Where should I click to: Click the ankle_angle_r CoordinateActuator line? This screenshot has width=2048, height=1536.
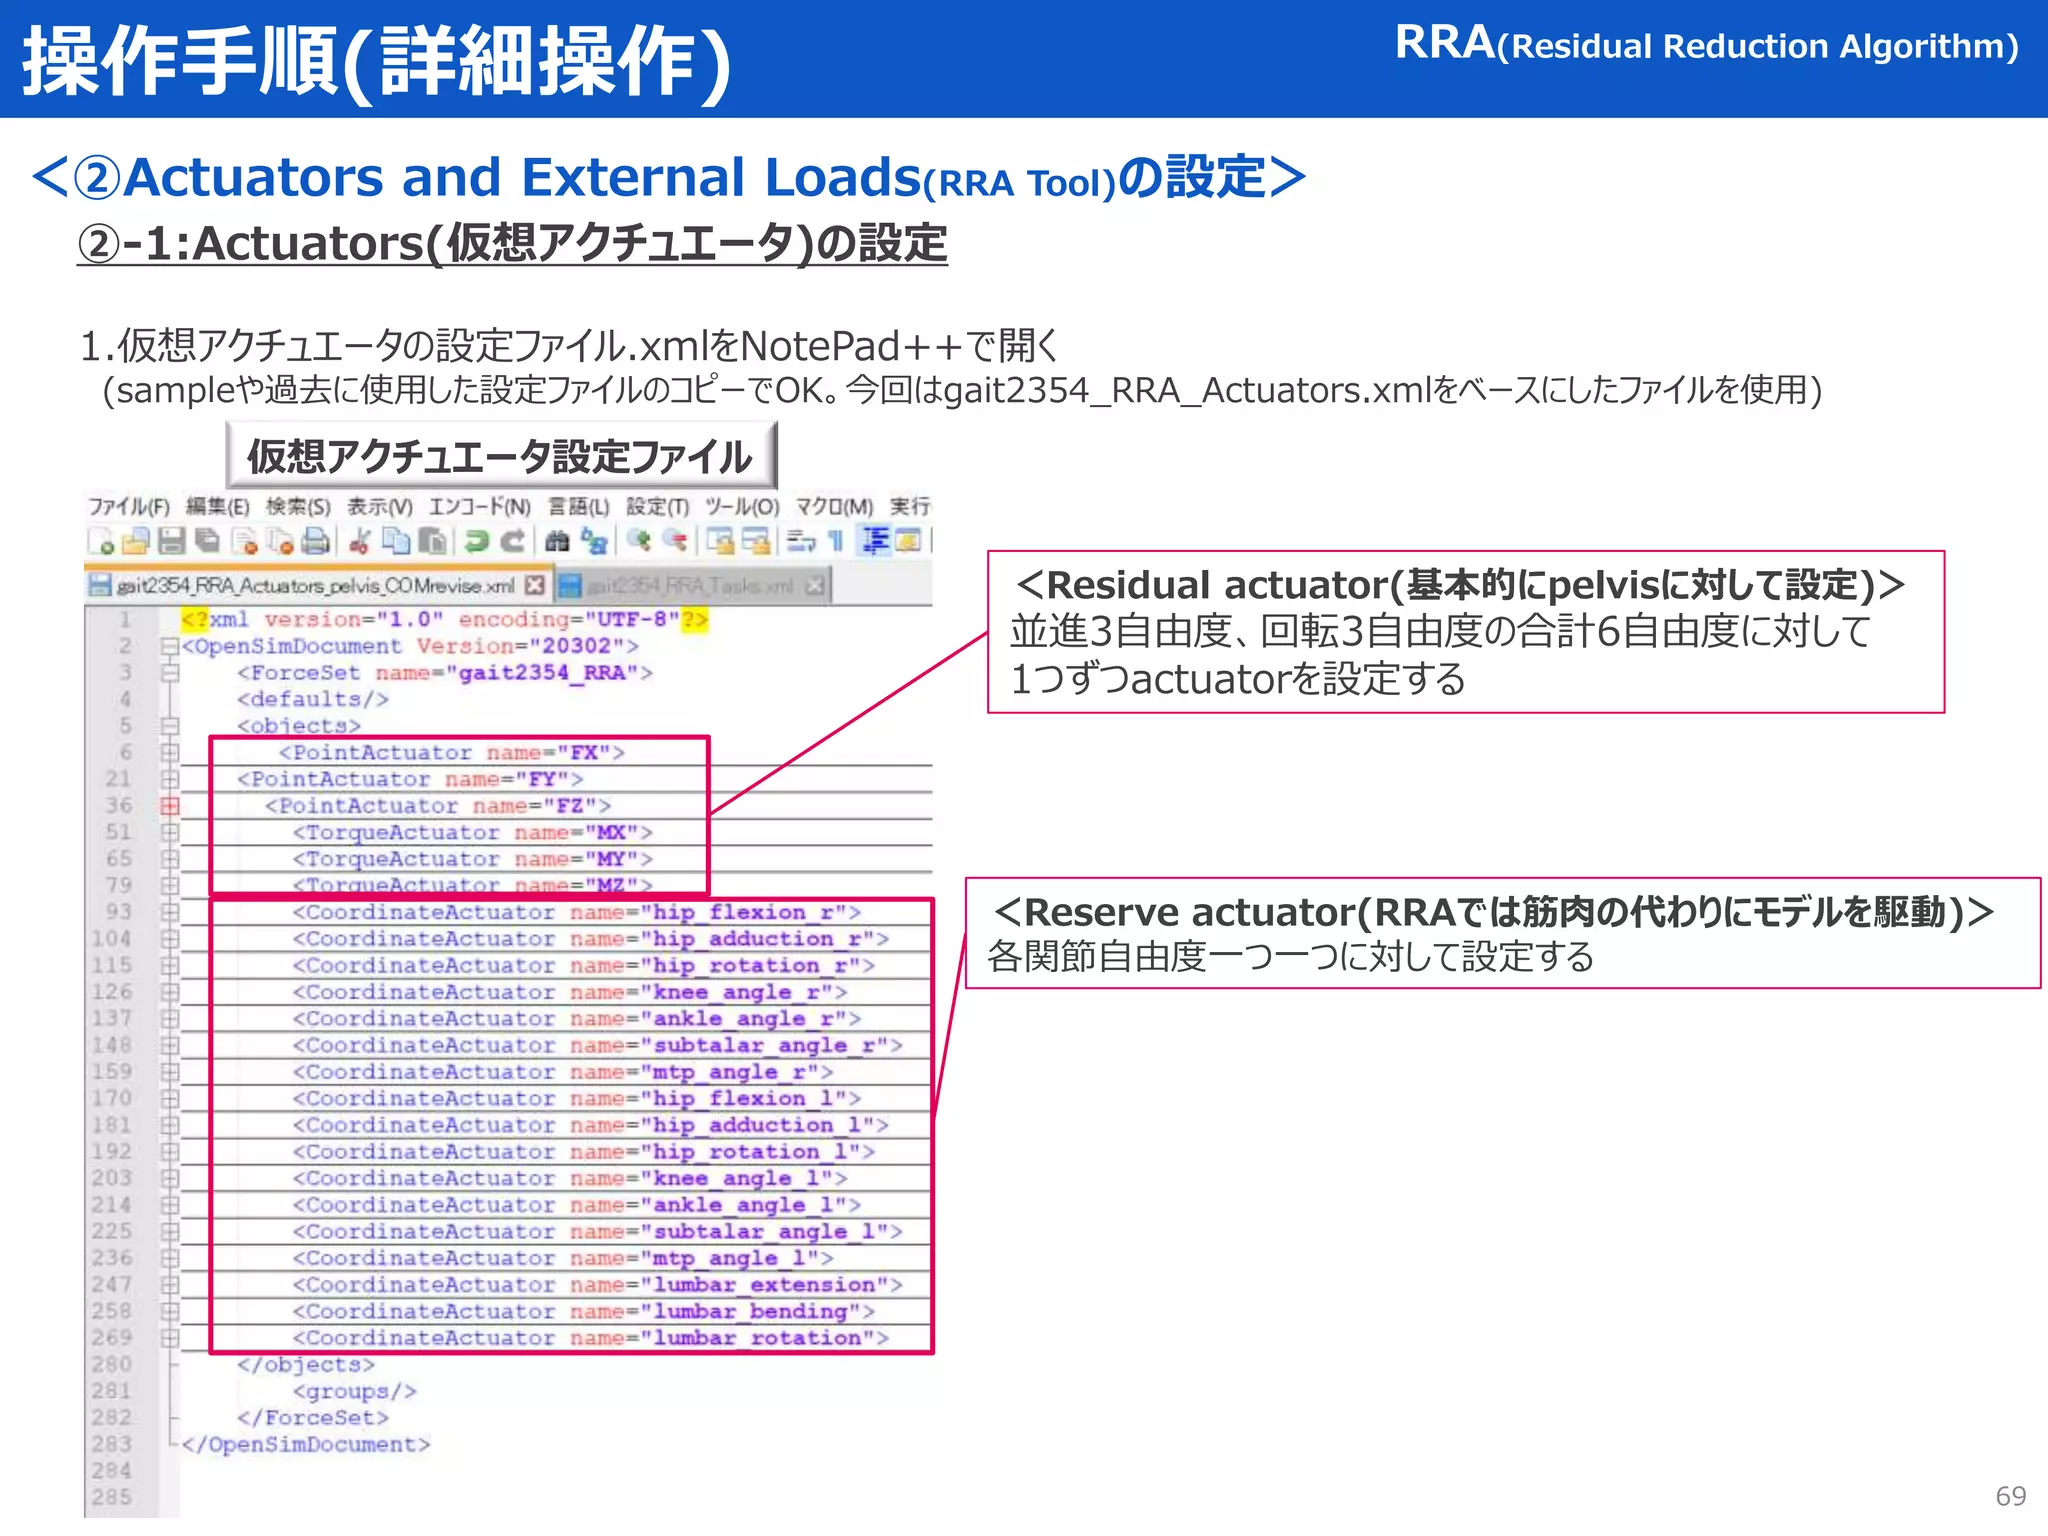tap(576, 1018)
